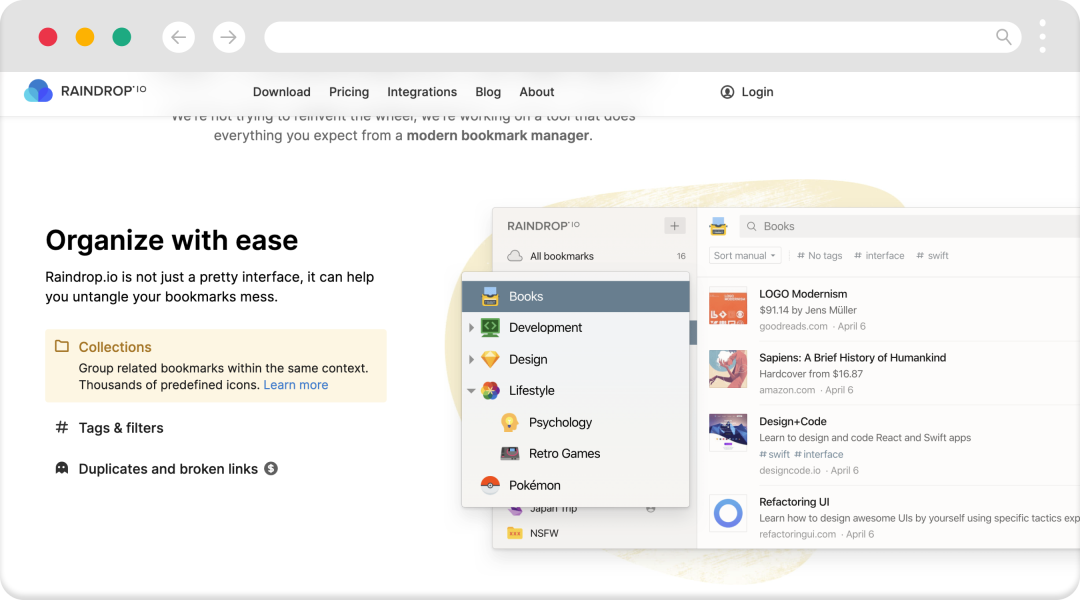Open the Pricing page
1080x600 pixels.
[349, 92]
